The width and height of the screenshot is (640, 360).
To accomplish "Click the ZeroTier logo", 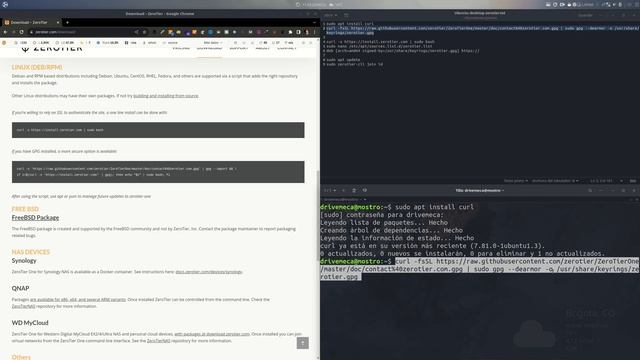I will (x=52, y=49).
